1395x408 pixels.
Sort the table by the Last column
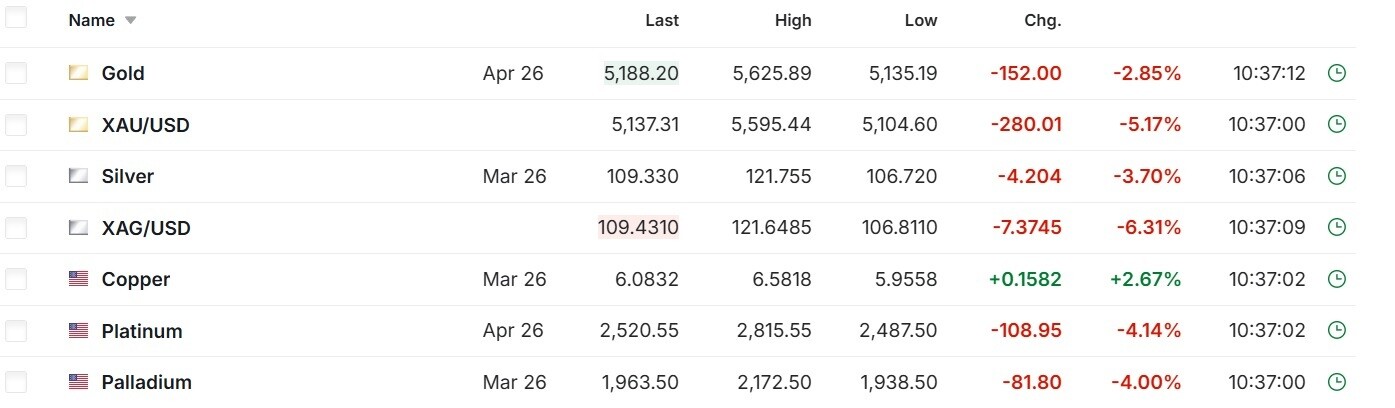661,20
